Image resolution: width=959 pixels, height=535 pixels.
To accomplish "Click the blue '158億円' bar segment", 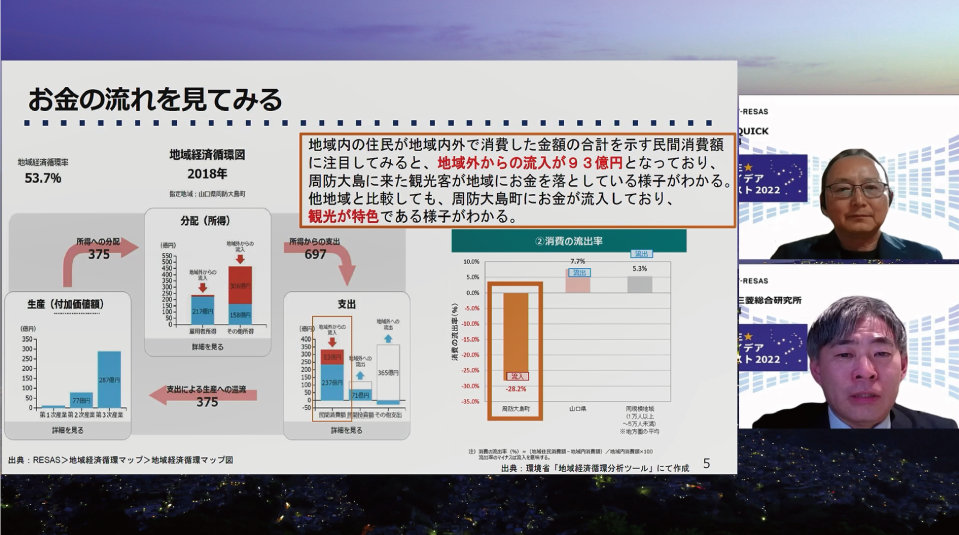I will click(x=240, y=314).
